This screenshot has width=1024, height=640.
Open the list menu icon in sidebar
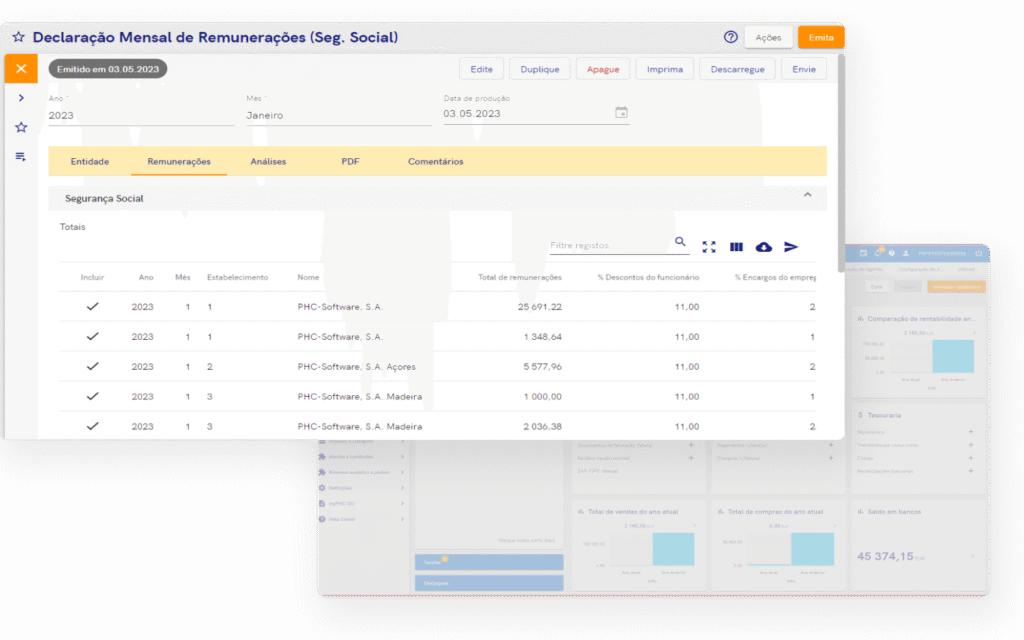coord(21,157)
